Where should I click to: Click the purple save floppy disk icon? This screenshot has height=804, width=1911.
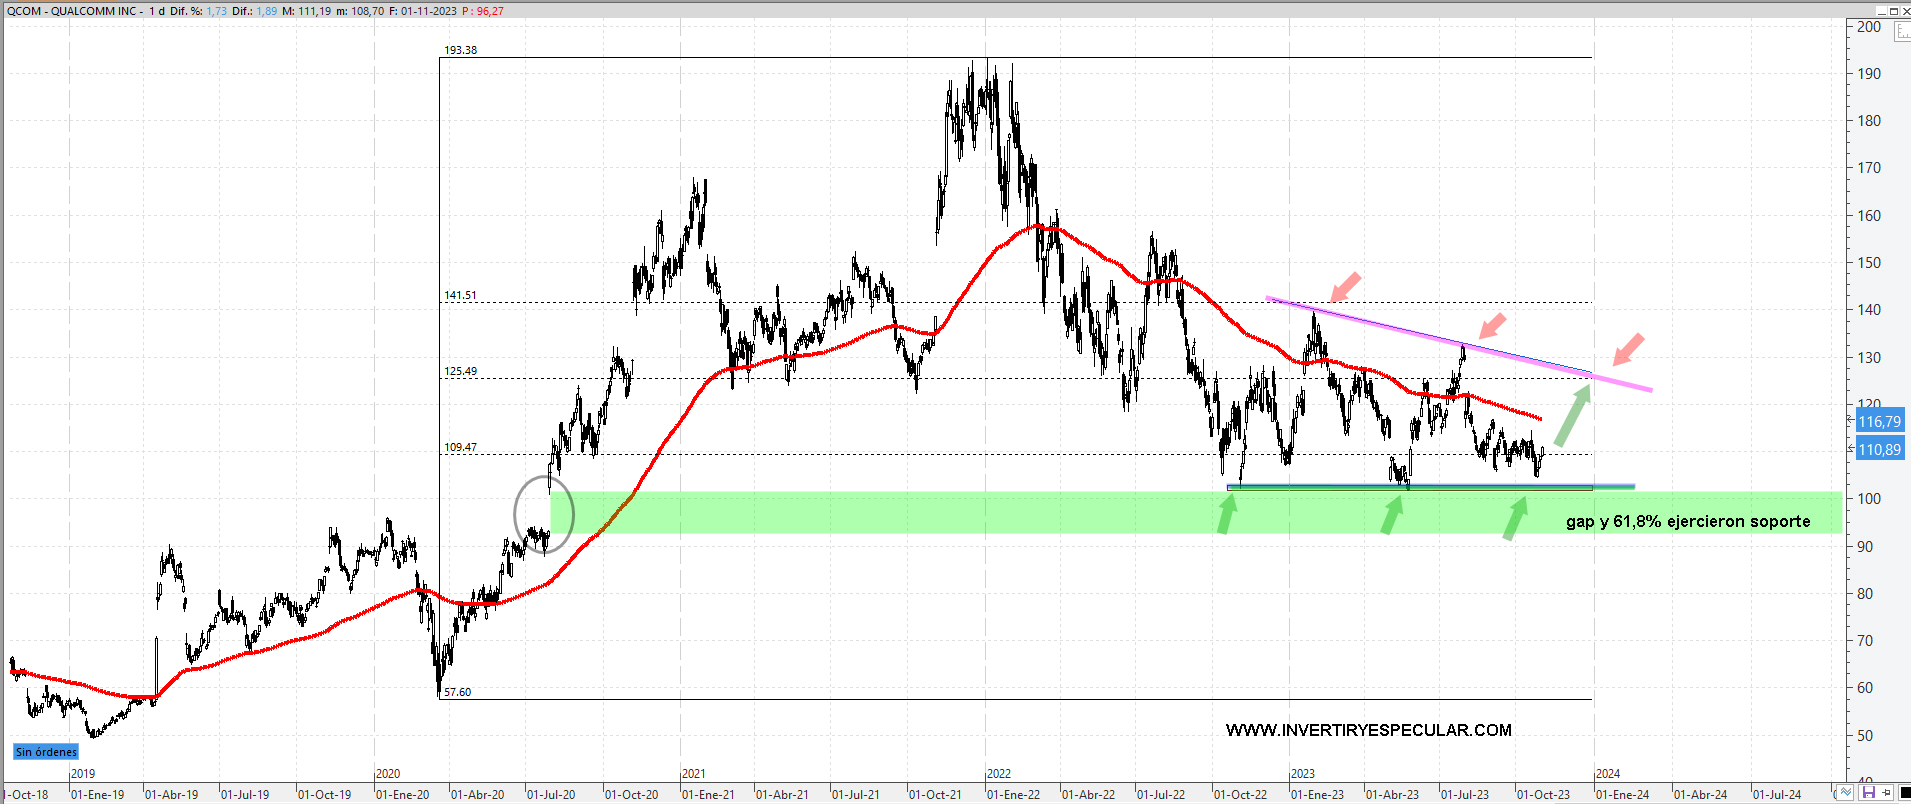1868,793
